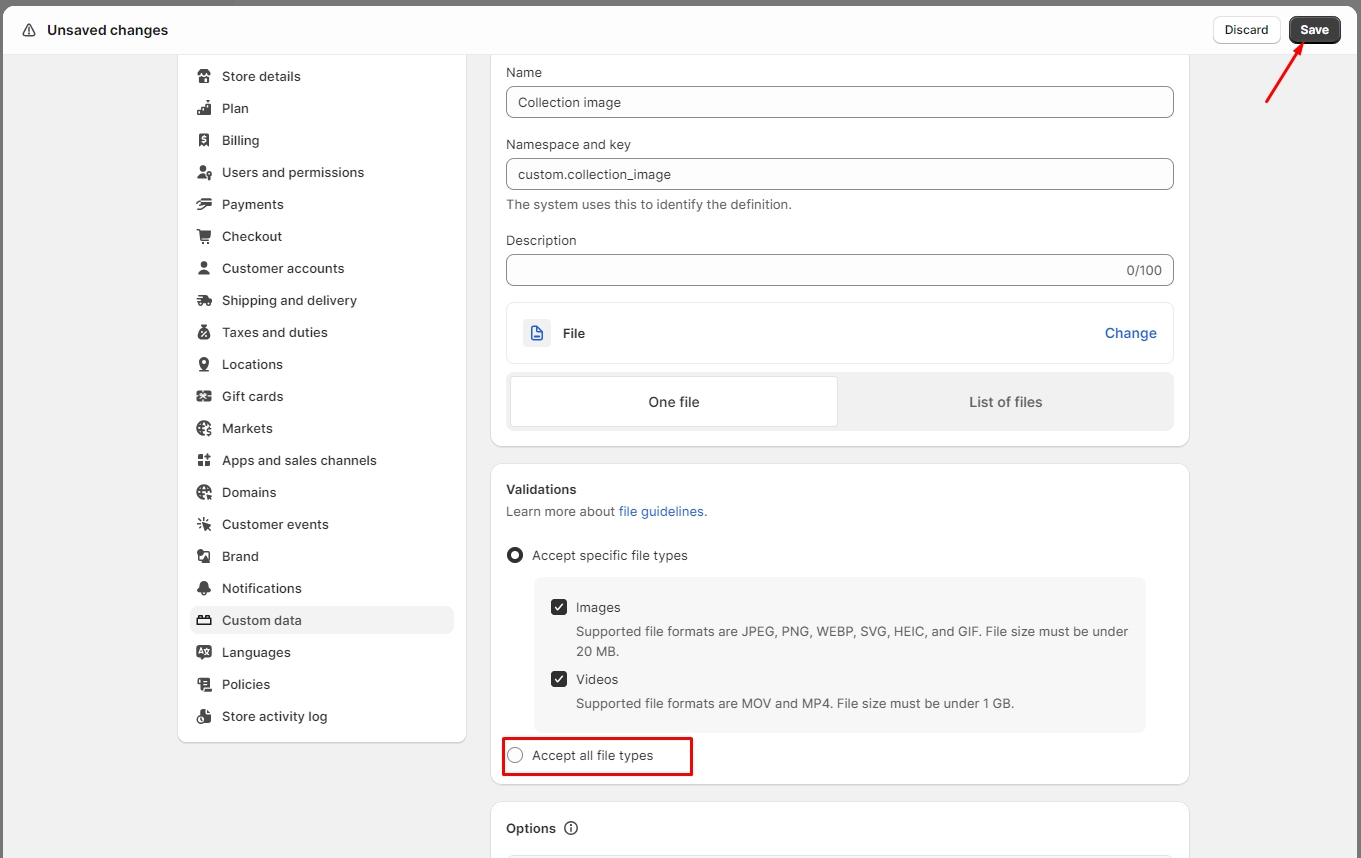Uncheck the Images file type checkbox

coord(559,607)
